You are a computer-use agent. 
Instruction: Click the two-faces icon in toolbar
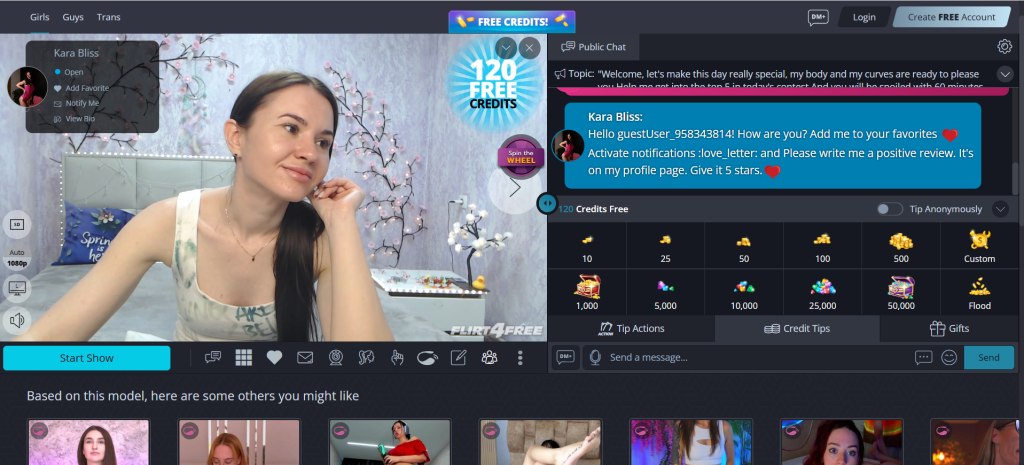366,357
